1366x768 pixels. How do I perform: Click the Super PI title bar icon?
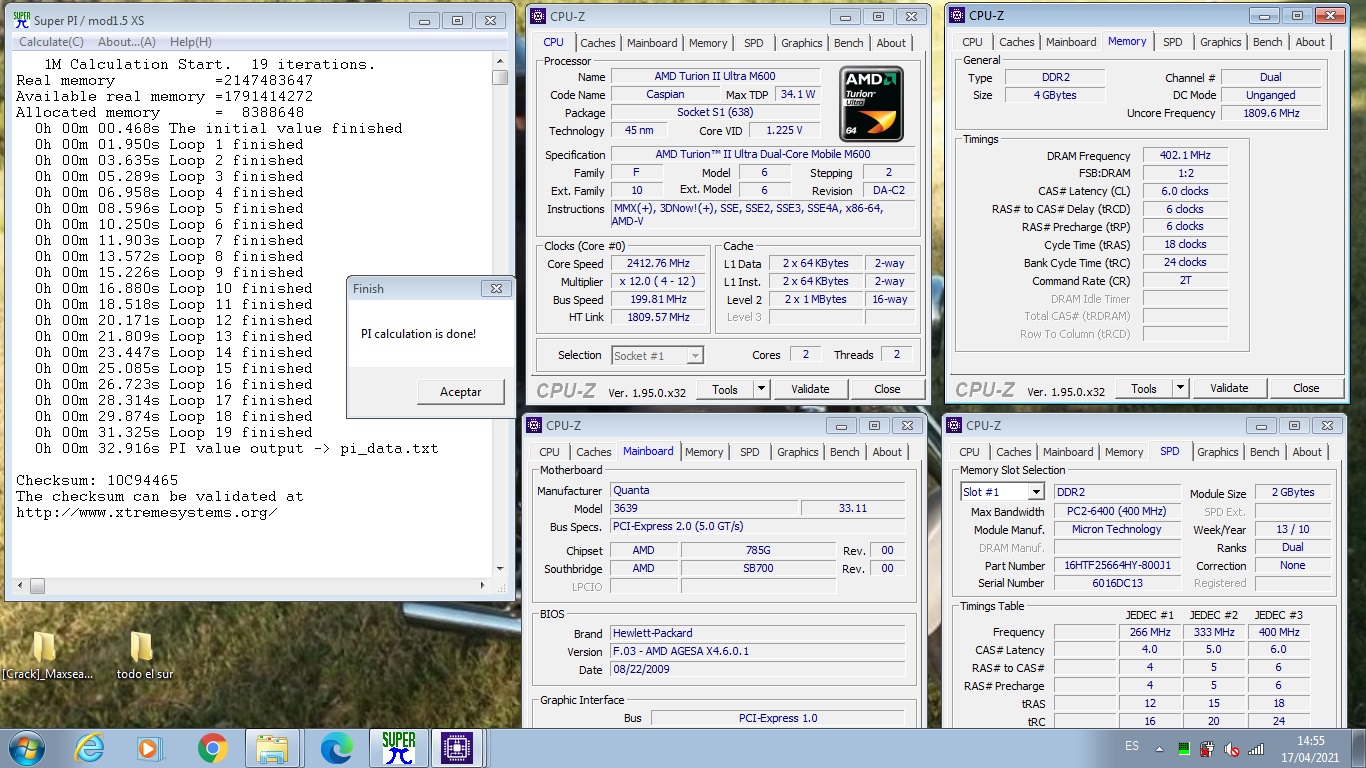pyautogui.click(x=21, y=20)
